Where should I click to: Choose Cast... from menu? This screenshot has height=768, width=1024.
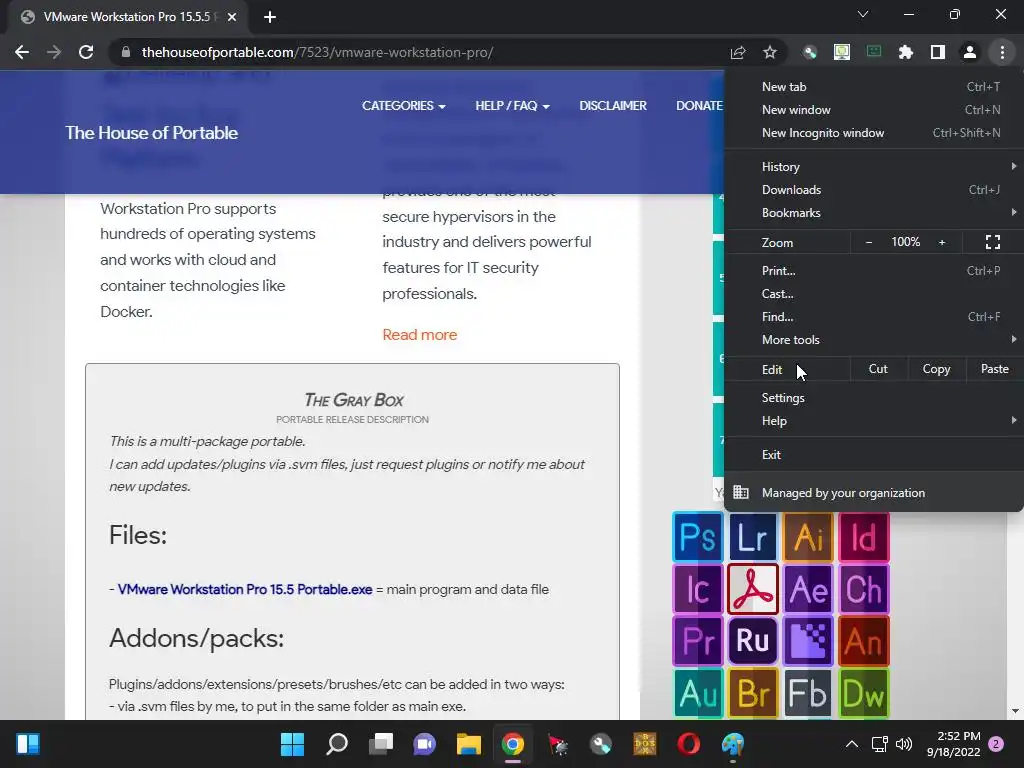874,294
